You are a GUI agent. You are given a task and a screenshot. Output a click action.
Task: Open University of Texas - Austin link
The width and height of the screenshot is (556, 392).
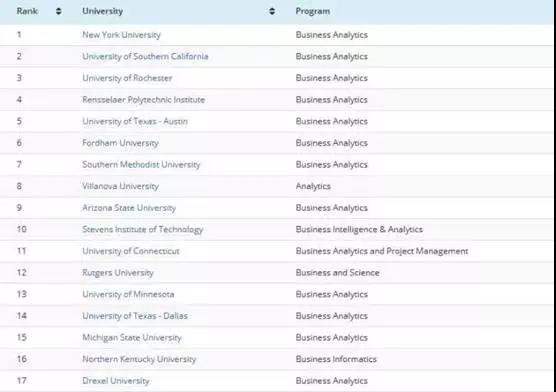pyautogui.click(x=135, y=121)
